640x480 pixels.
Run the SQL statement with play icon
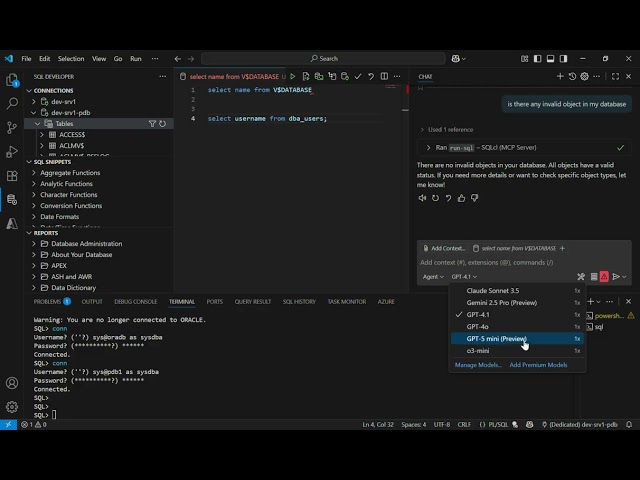(293, 76)
